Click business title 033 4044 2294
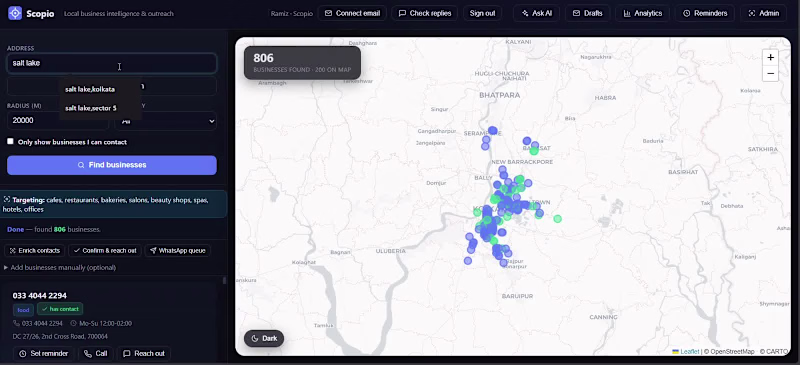This screenshot has width=800, height=365. [x=40, y=296]
